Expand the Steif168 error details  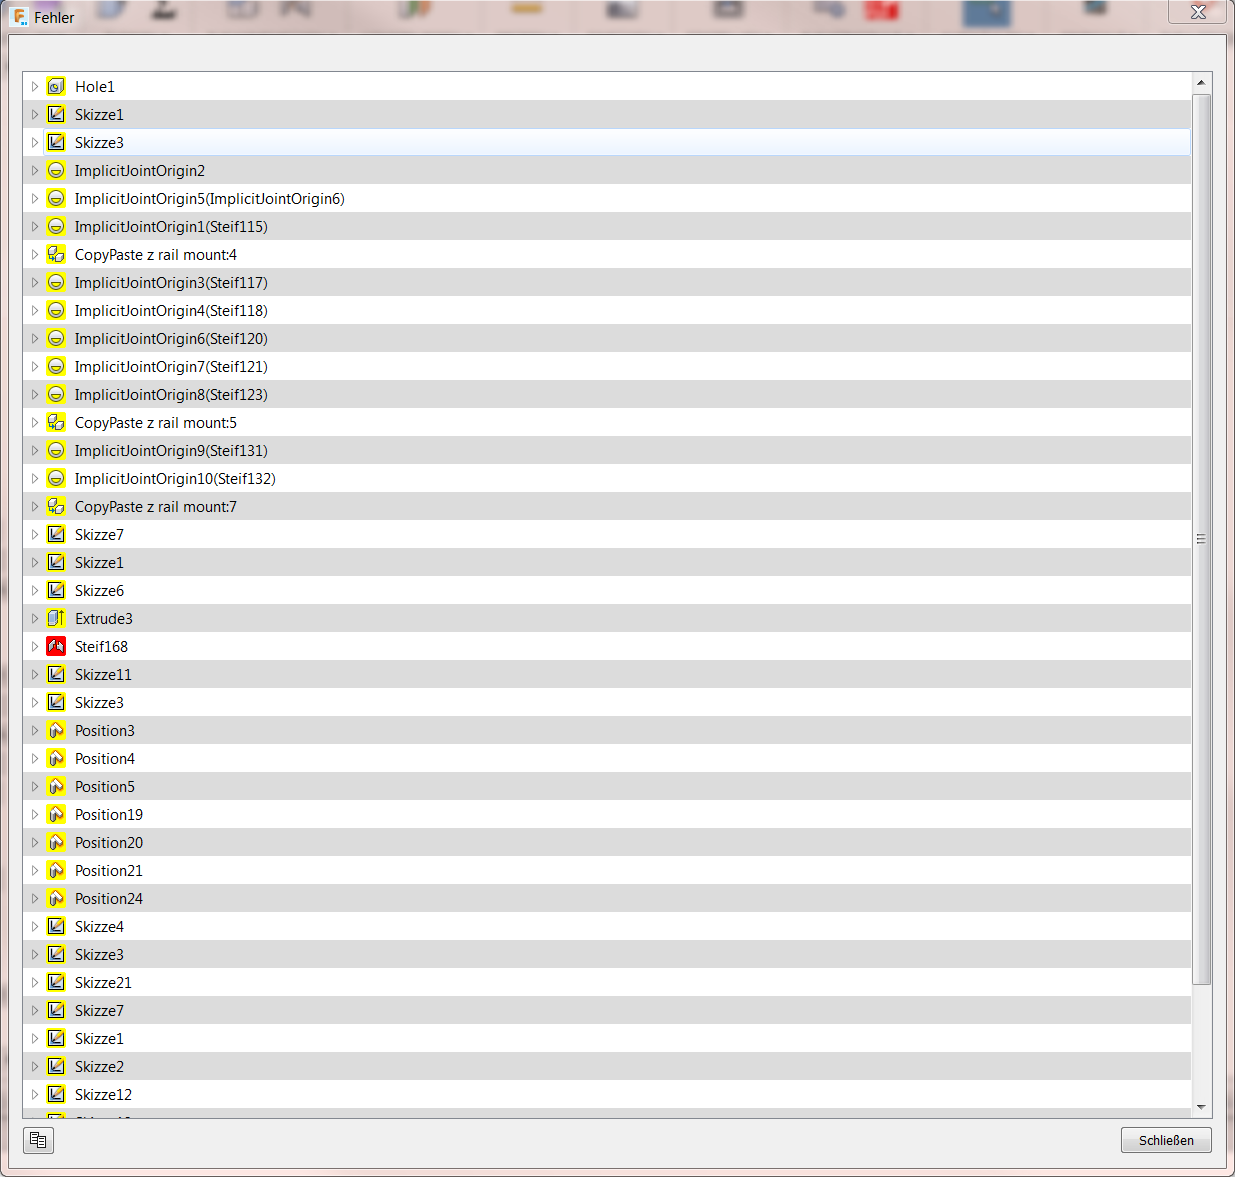pos(35,646)
